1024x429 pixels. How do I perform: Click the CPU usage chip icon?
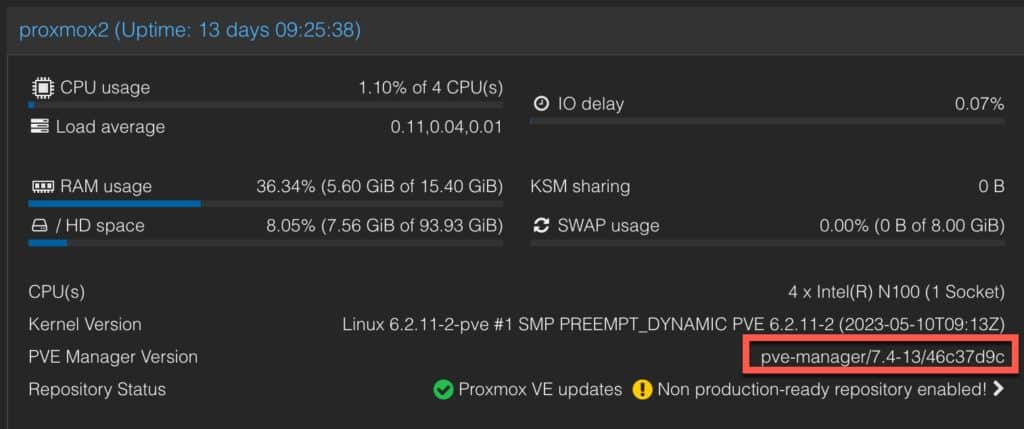tap(40, 87)
